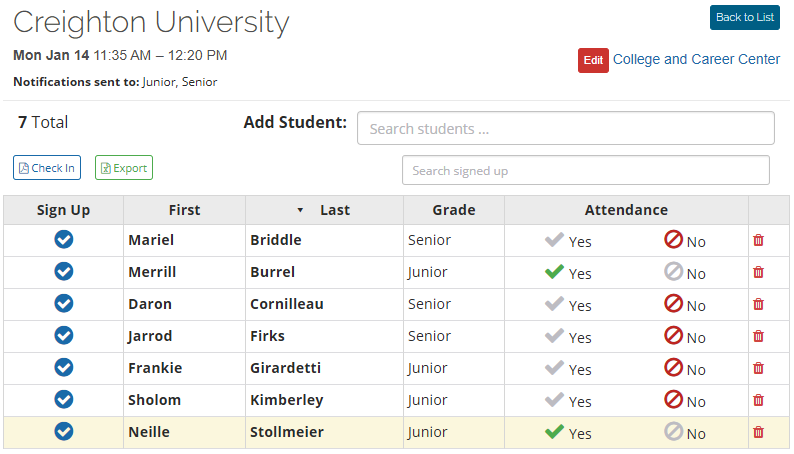794x454 pixels.
Task: Open College and Career Center link
Action: click(x=696, y=59)
